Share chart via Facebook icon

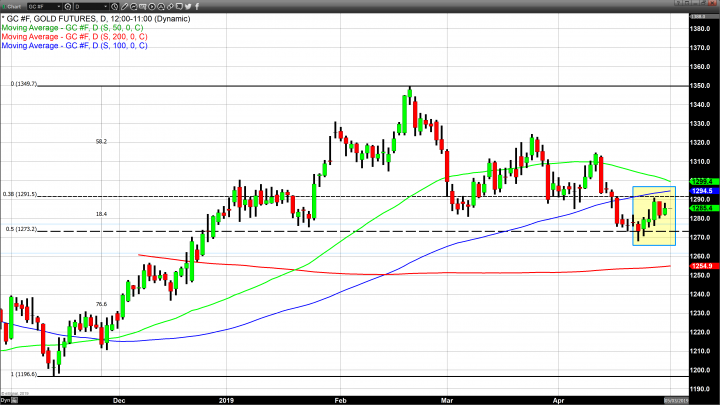197,6
